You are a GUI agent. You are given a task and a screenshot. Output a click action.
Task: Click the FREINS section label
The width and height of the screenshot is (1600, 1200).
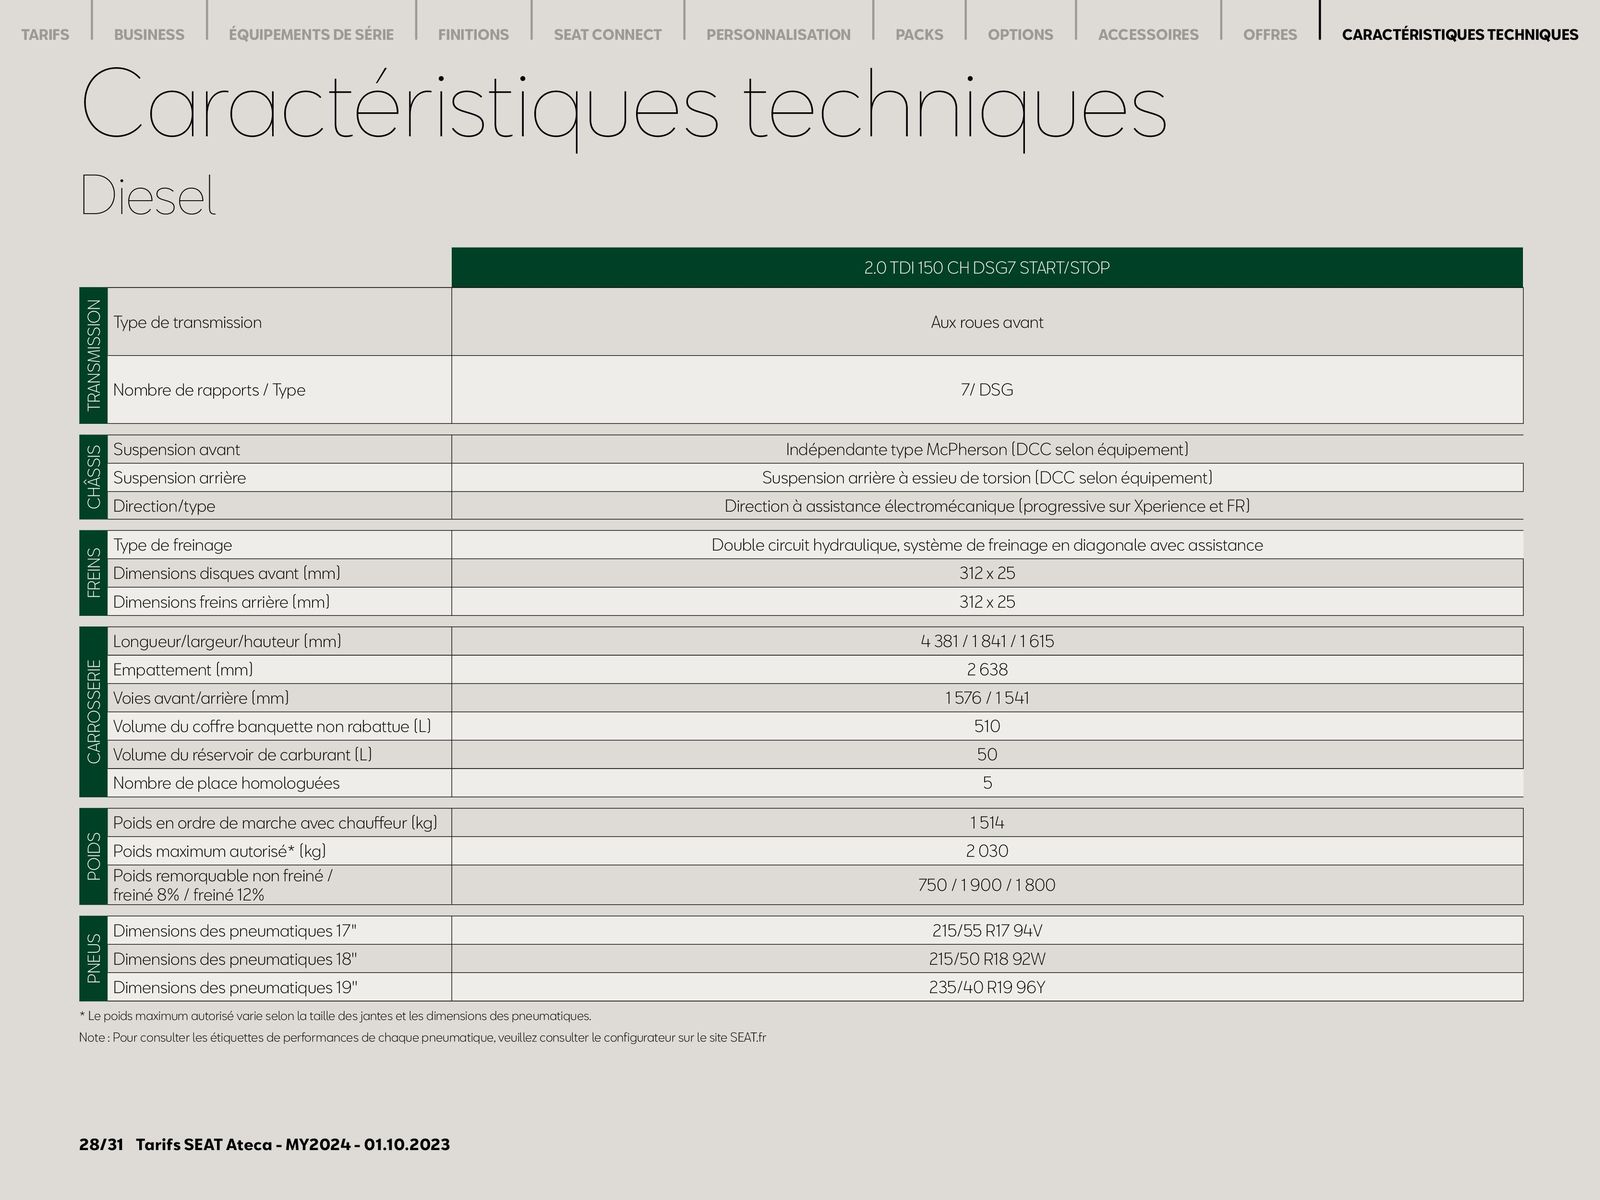point(93,573)
